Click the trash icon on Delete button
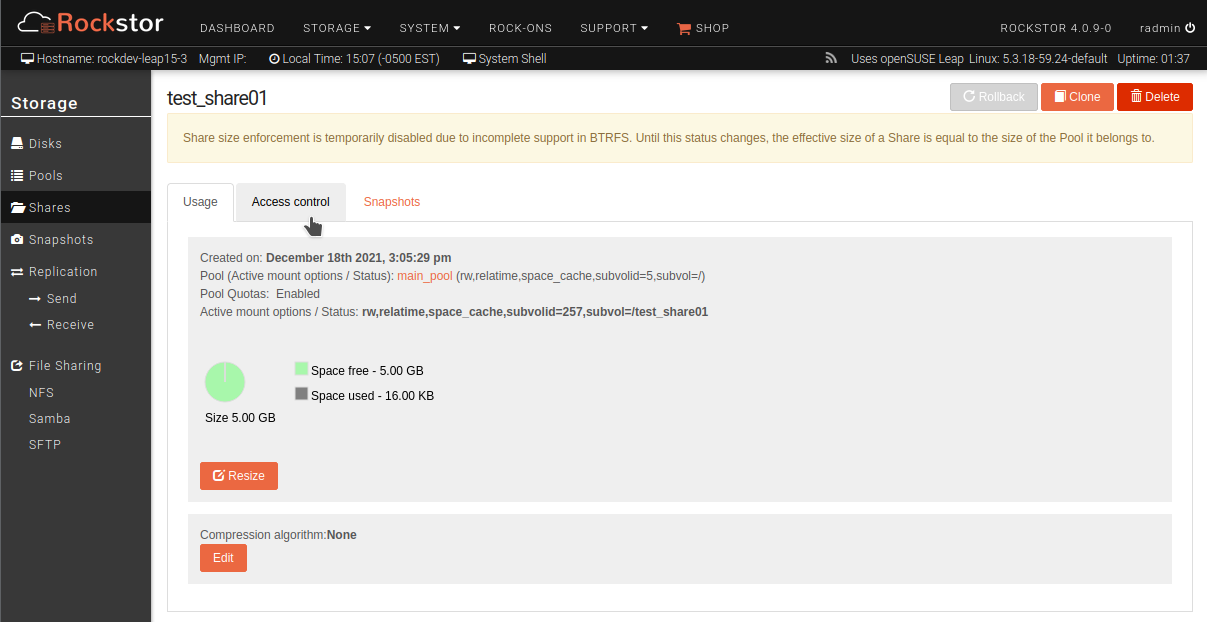1207x622 pixels. [1136, 96]
